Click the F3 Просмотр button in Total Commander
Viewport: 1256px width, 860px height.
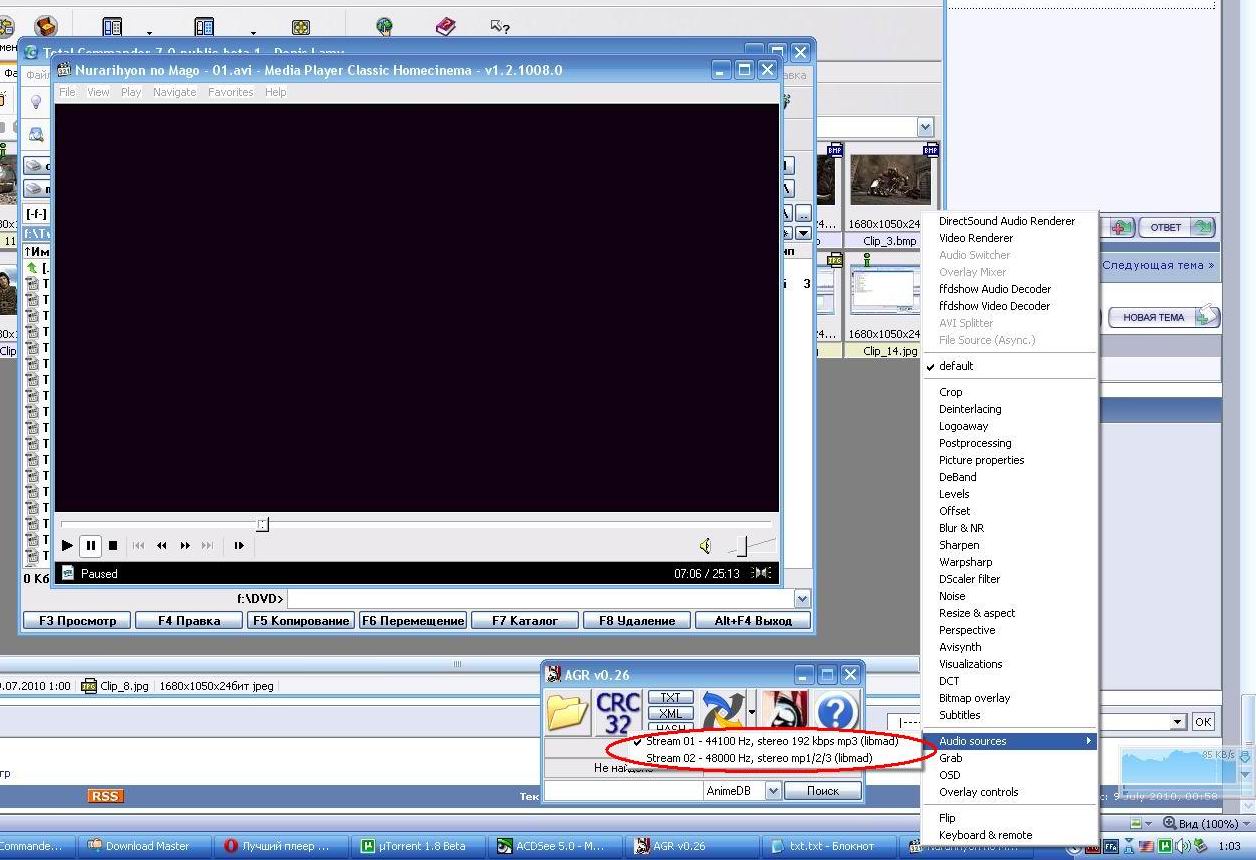pyautogui.click(x=77, y=621)
